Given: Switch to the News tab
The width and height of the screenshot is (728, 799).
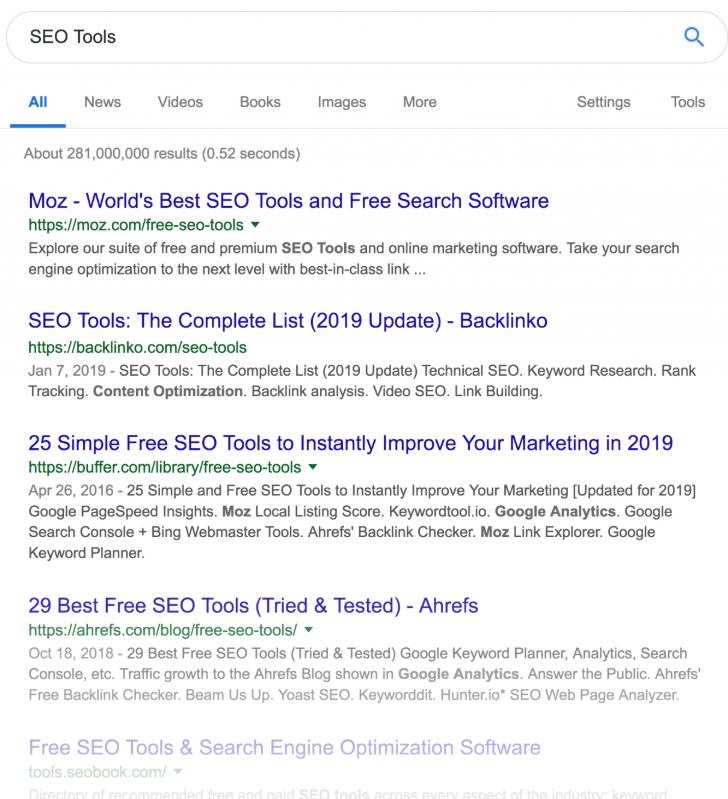Looking at the screenshot, I should [x=102, y=102].
